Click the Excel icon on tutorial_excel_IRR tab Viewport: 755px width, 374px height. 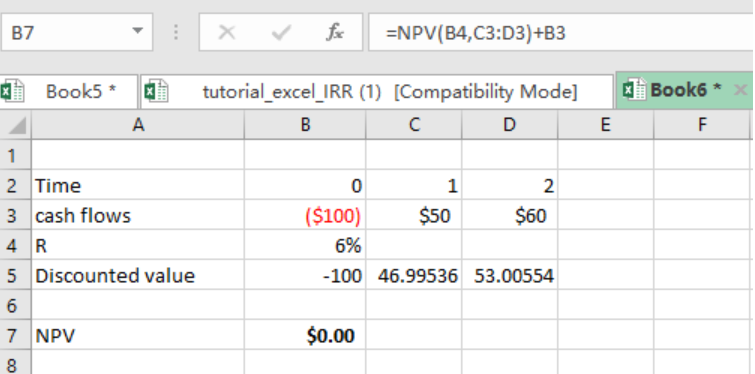156,91
